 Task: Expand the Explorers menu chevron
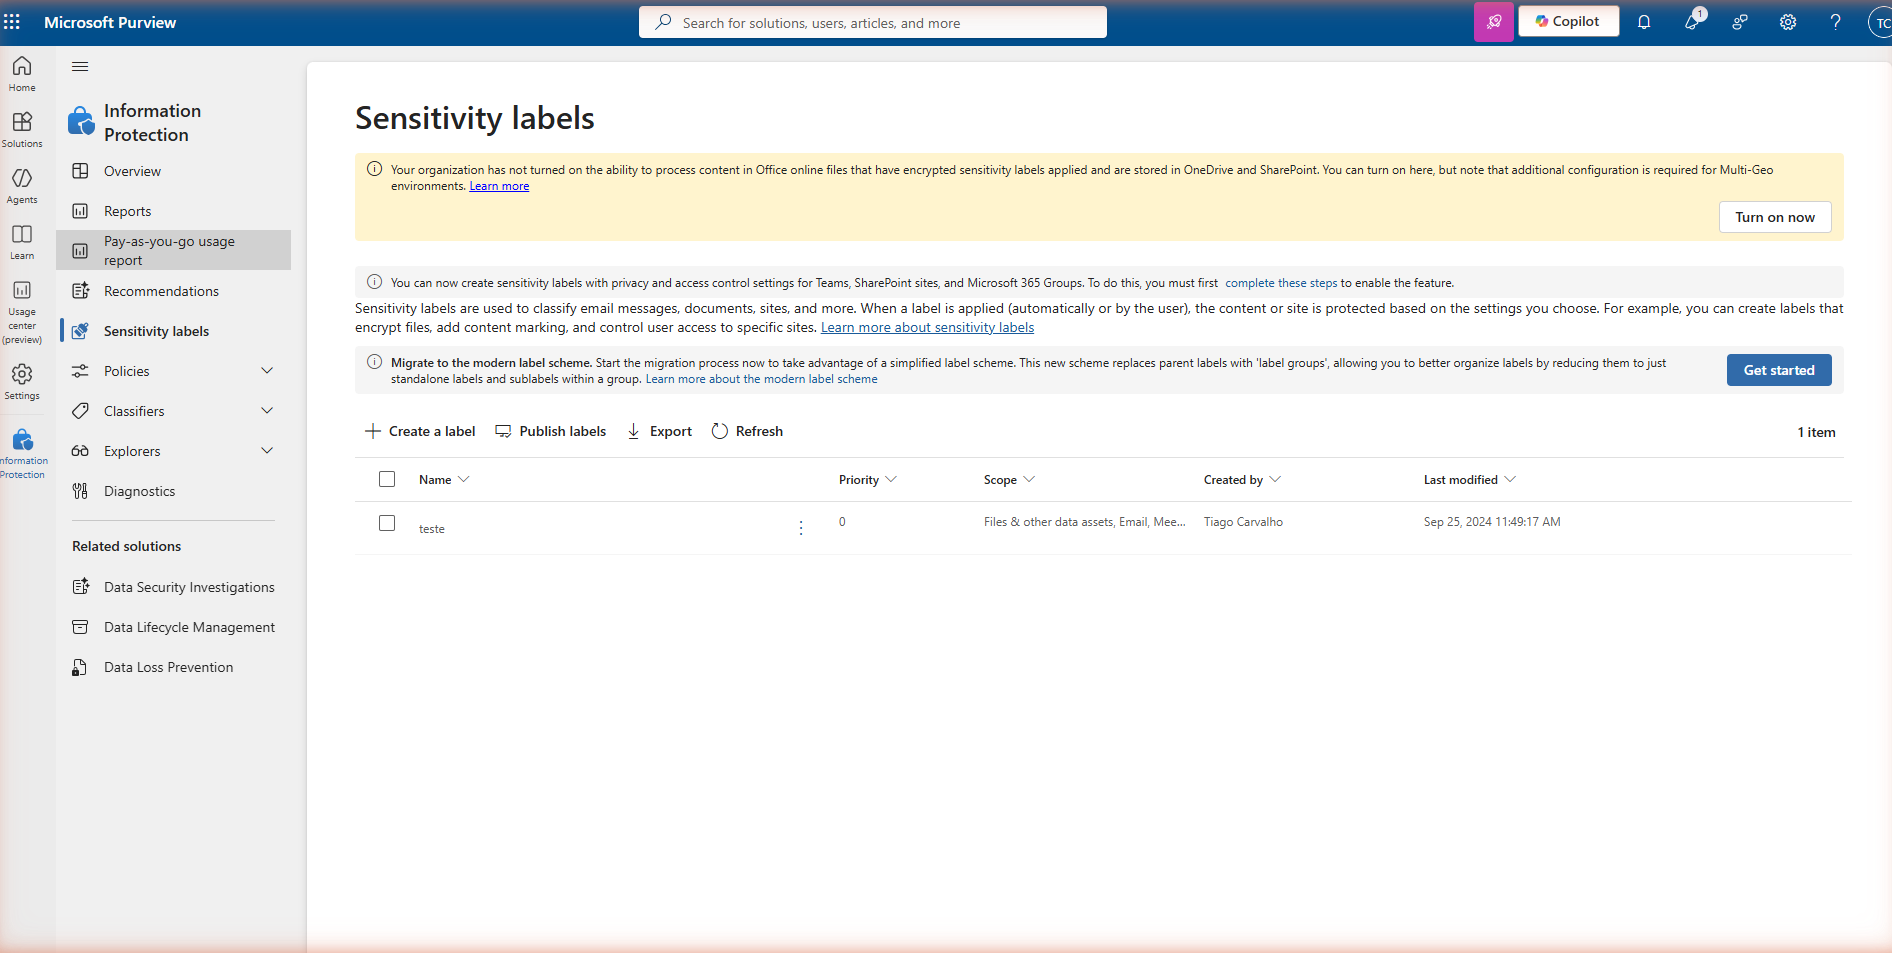pos(267,451)
